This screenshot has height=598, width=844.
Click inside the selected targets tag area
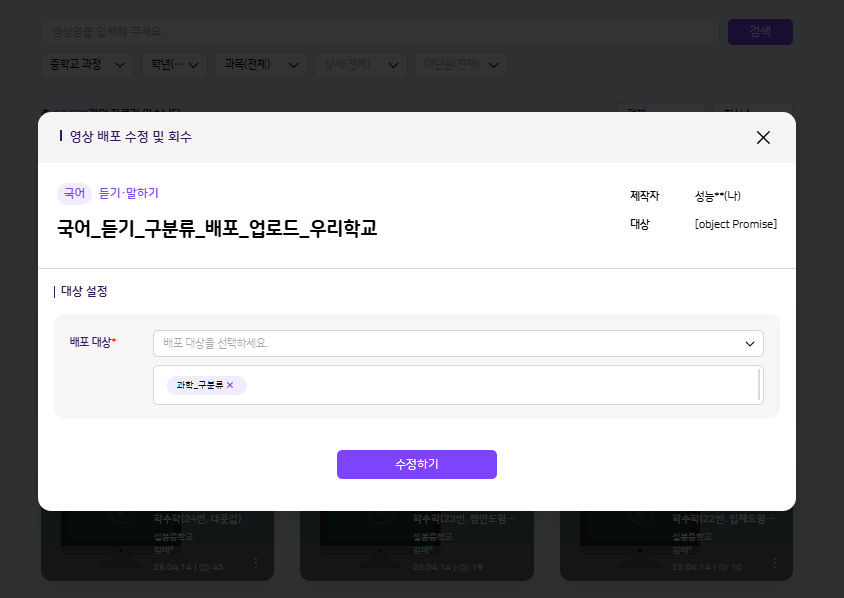coord(500,385)
